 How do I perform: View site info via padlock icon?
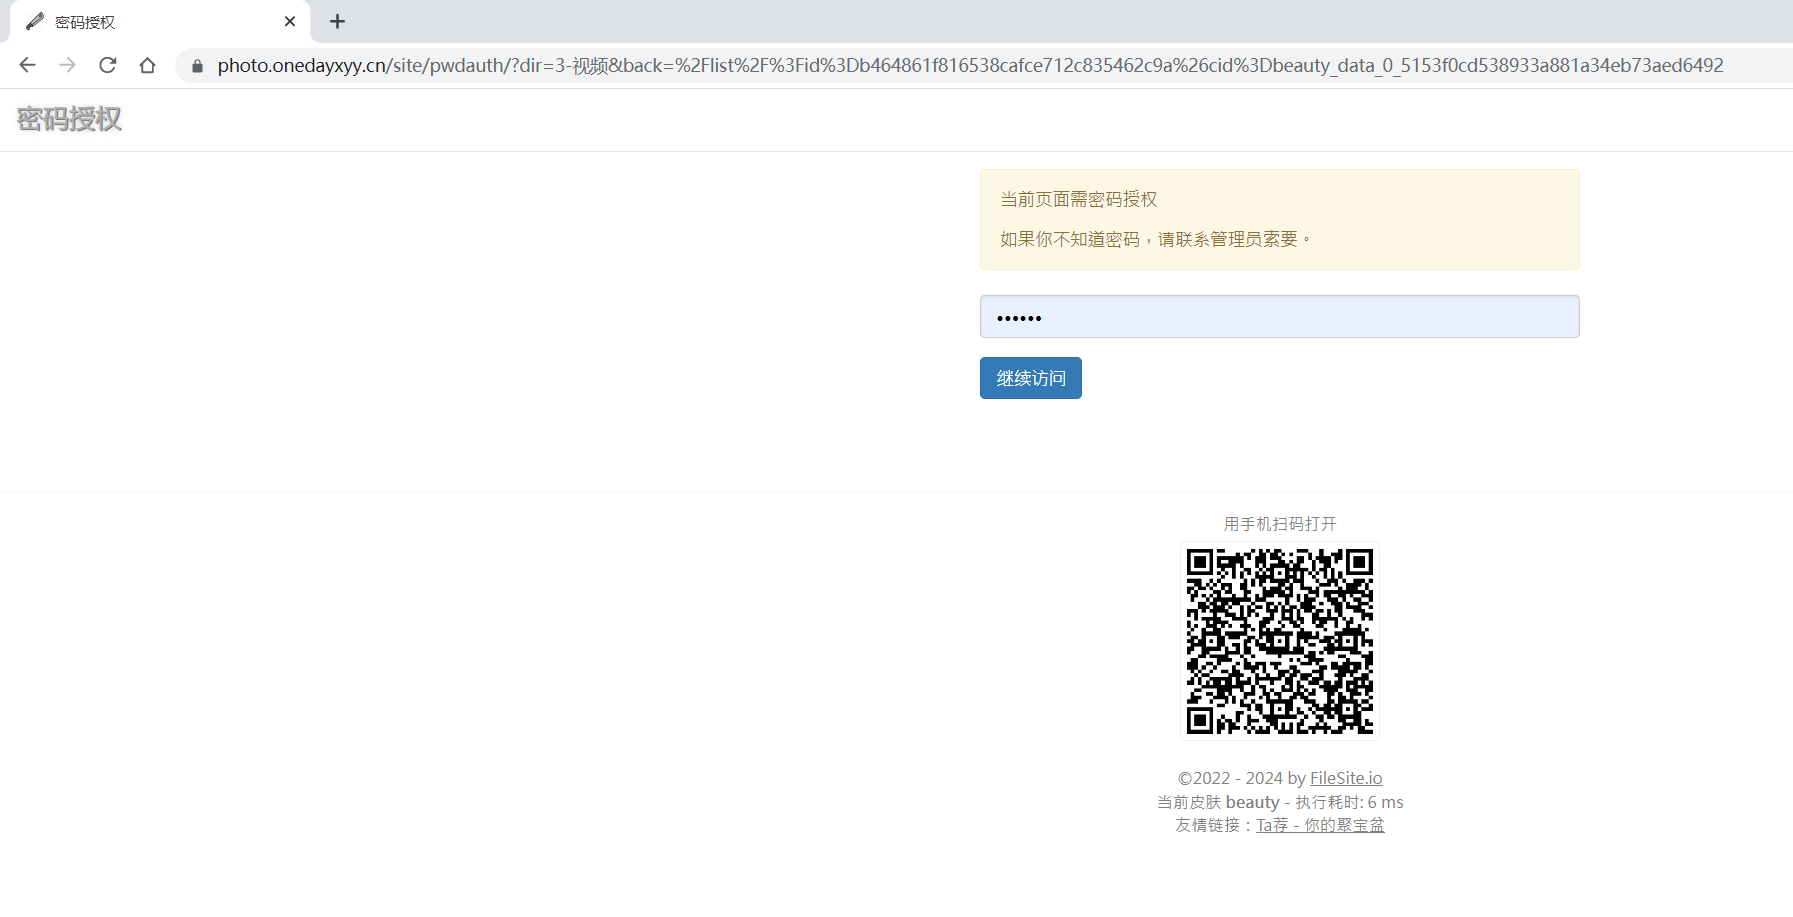point(197,66)
